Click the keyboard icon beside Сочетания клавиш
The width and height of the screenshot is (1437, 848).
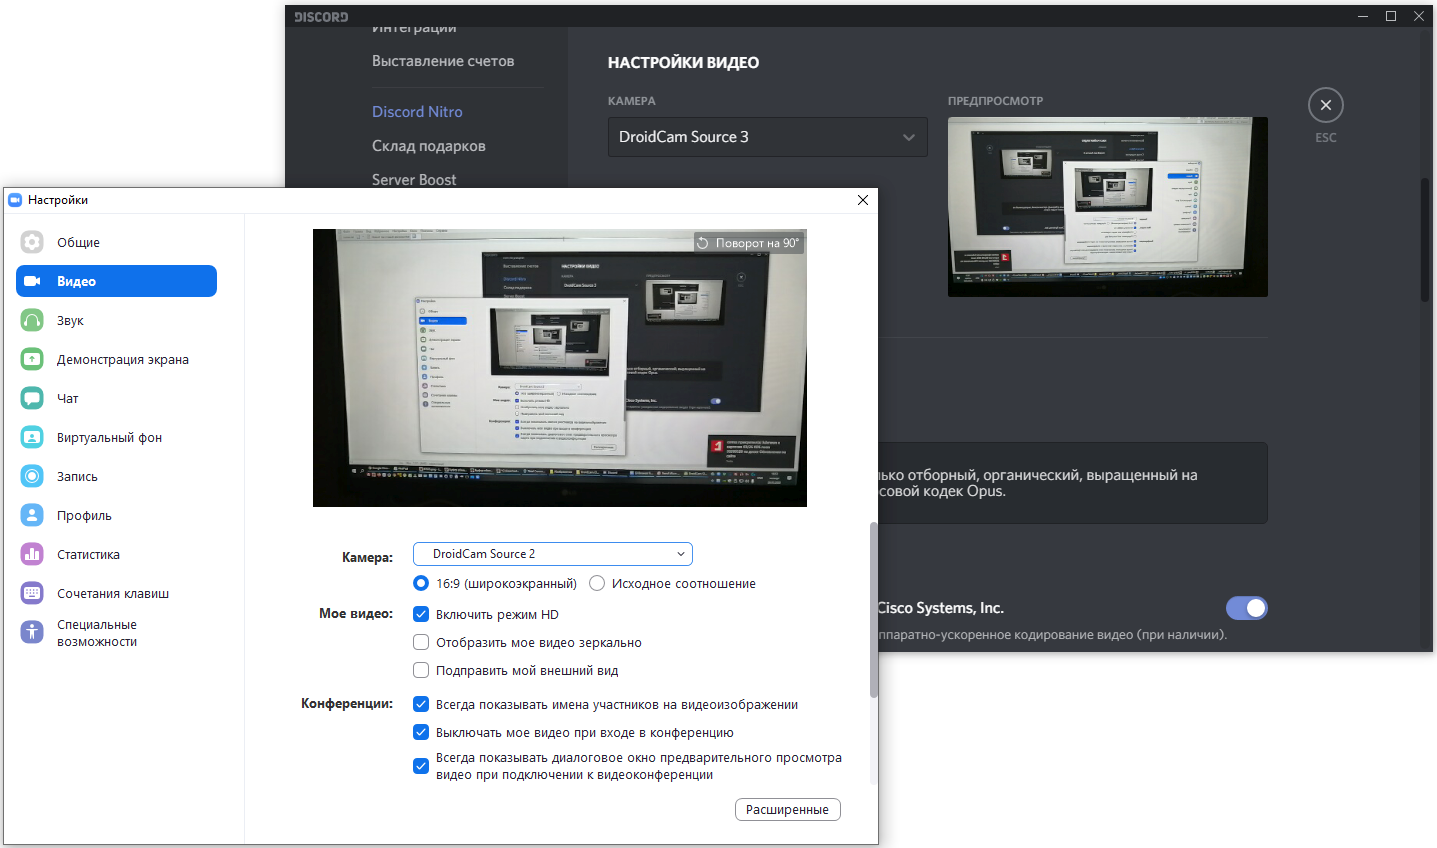pos(32,593)
